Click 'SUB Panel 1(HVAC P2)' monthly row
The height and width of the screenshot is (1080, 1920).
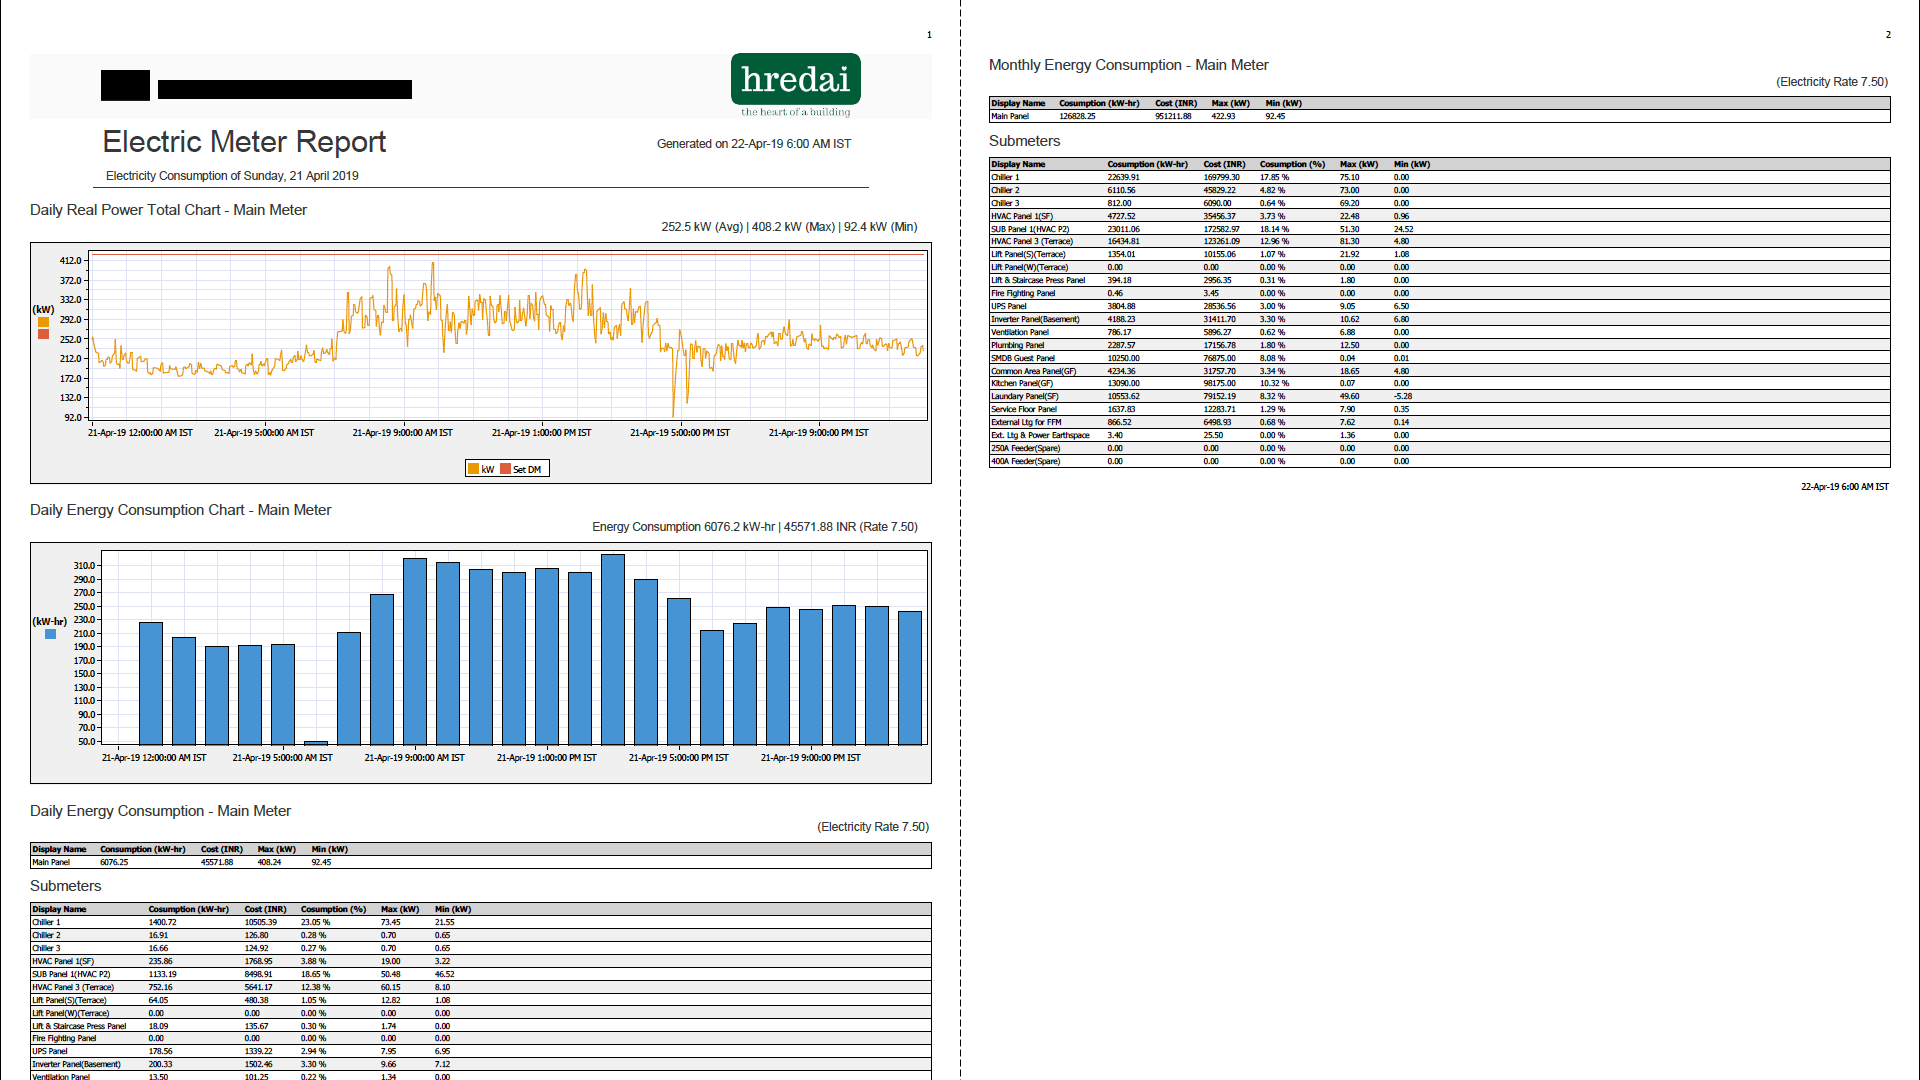(x=1440, y=229)
